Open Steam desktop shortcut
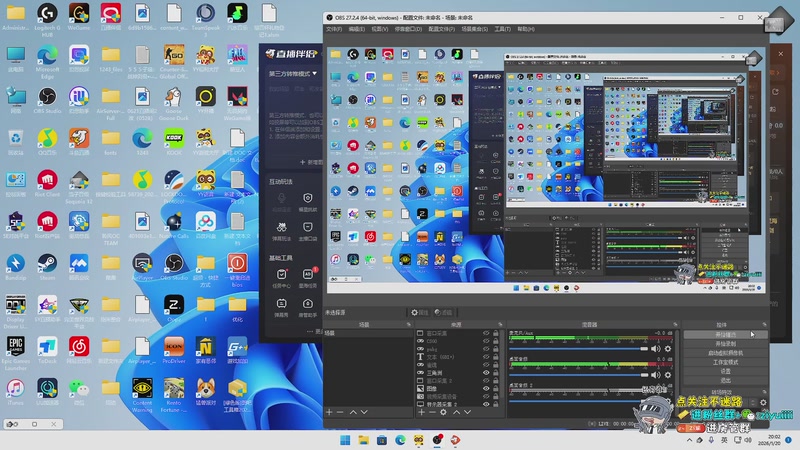 coord(47,267)
